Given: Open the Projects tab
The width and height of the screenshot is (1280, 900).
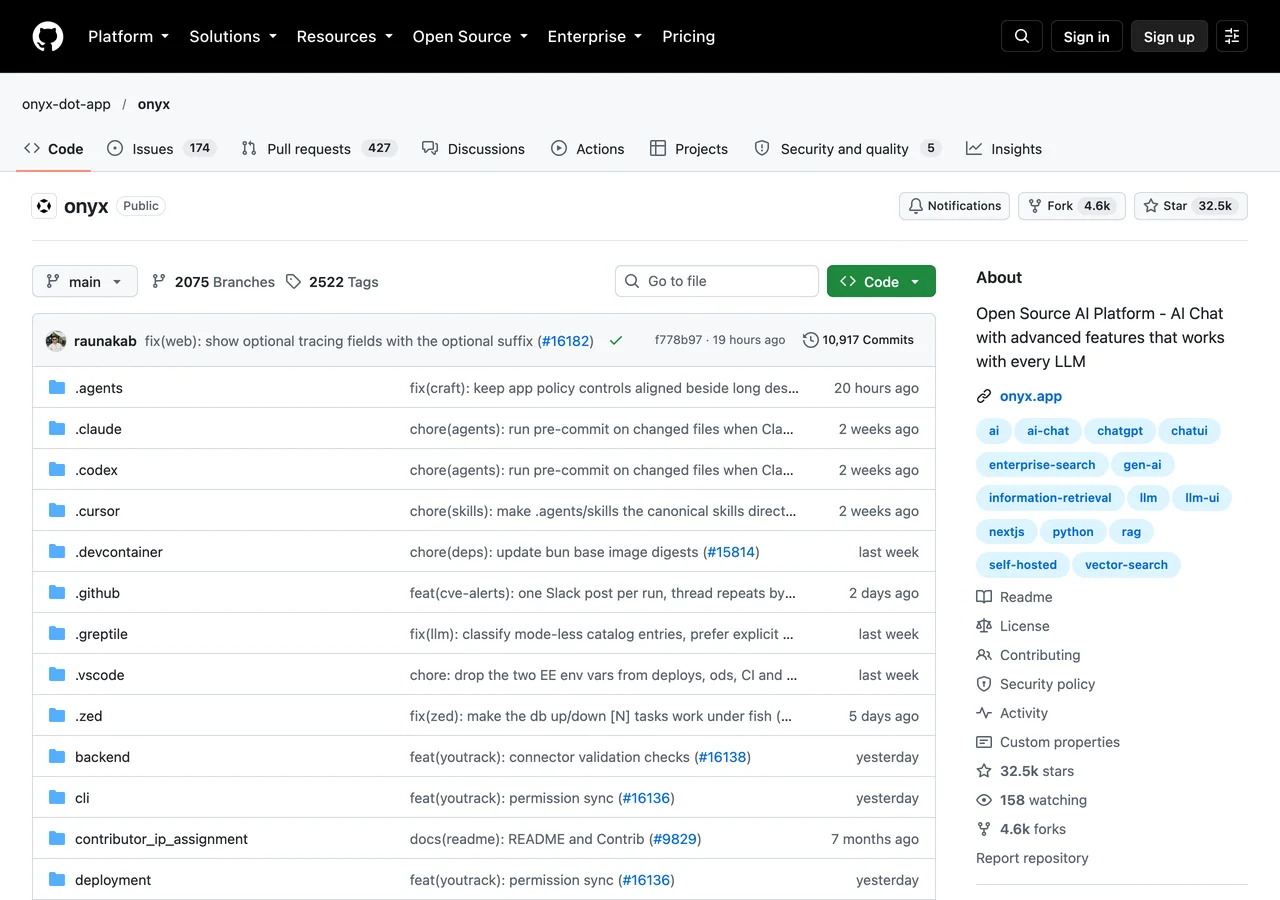Looking at the screenshot, I should point(689,148).
